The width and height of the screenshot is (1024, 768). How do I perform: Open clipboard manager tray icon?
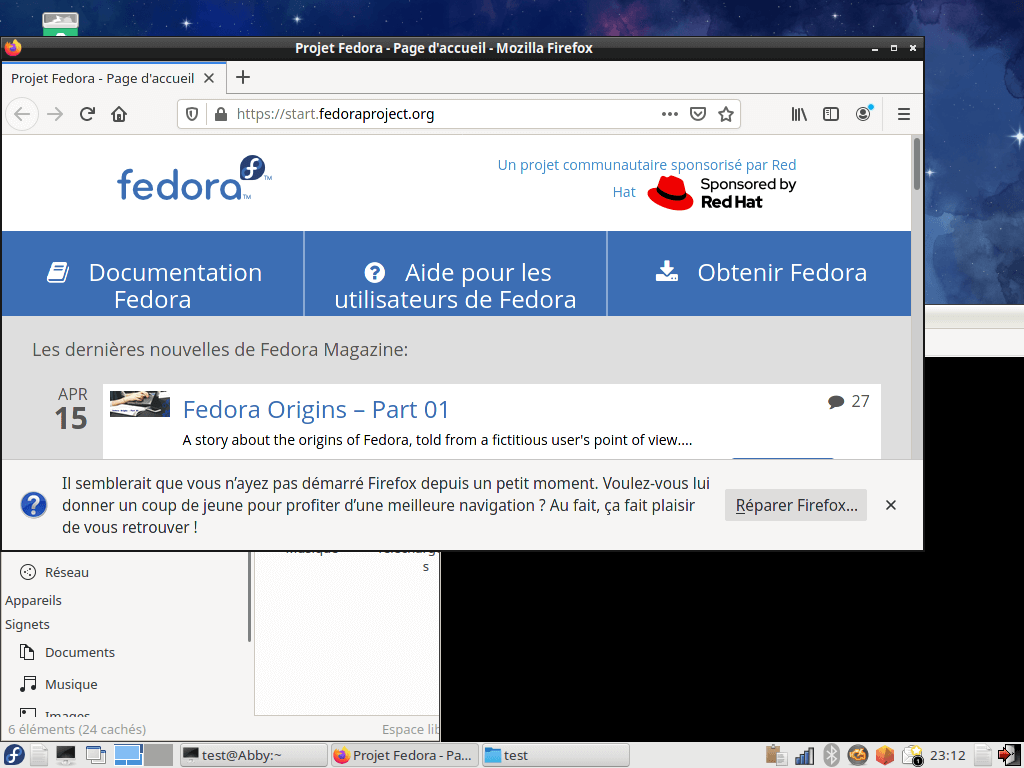tap(776, 755)
